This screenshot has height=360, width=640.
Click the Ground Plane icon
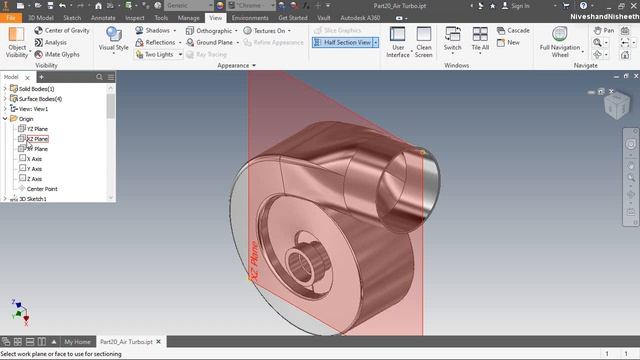[190, 42]
